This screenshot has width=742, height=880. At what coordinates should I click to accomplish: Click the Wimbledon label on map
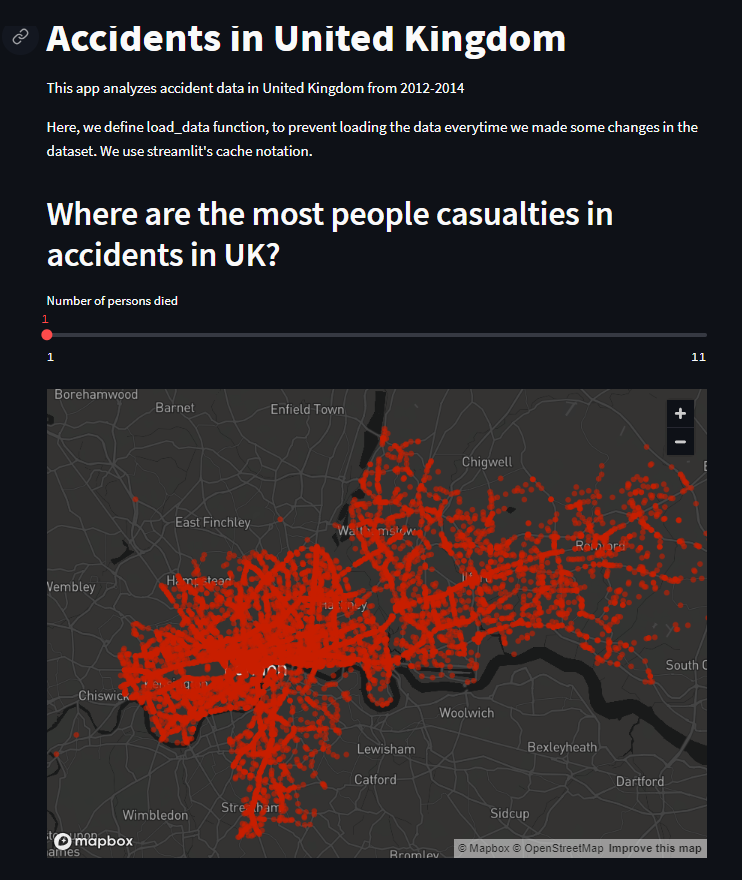pyautogui.click(x=155, y=815)
